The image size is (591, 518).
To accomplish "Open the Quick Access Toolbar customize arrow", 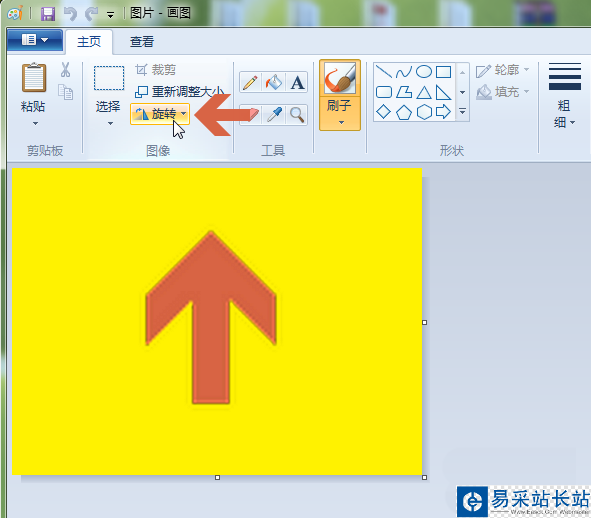I will click(x=110, y=15).
